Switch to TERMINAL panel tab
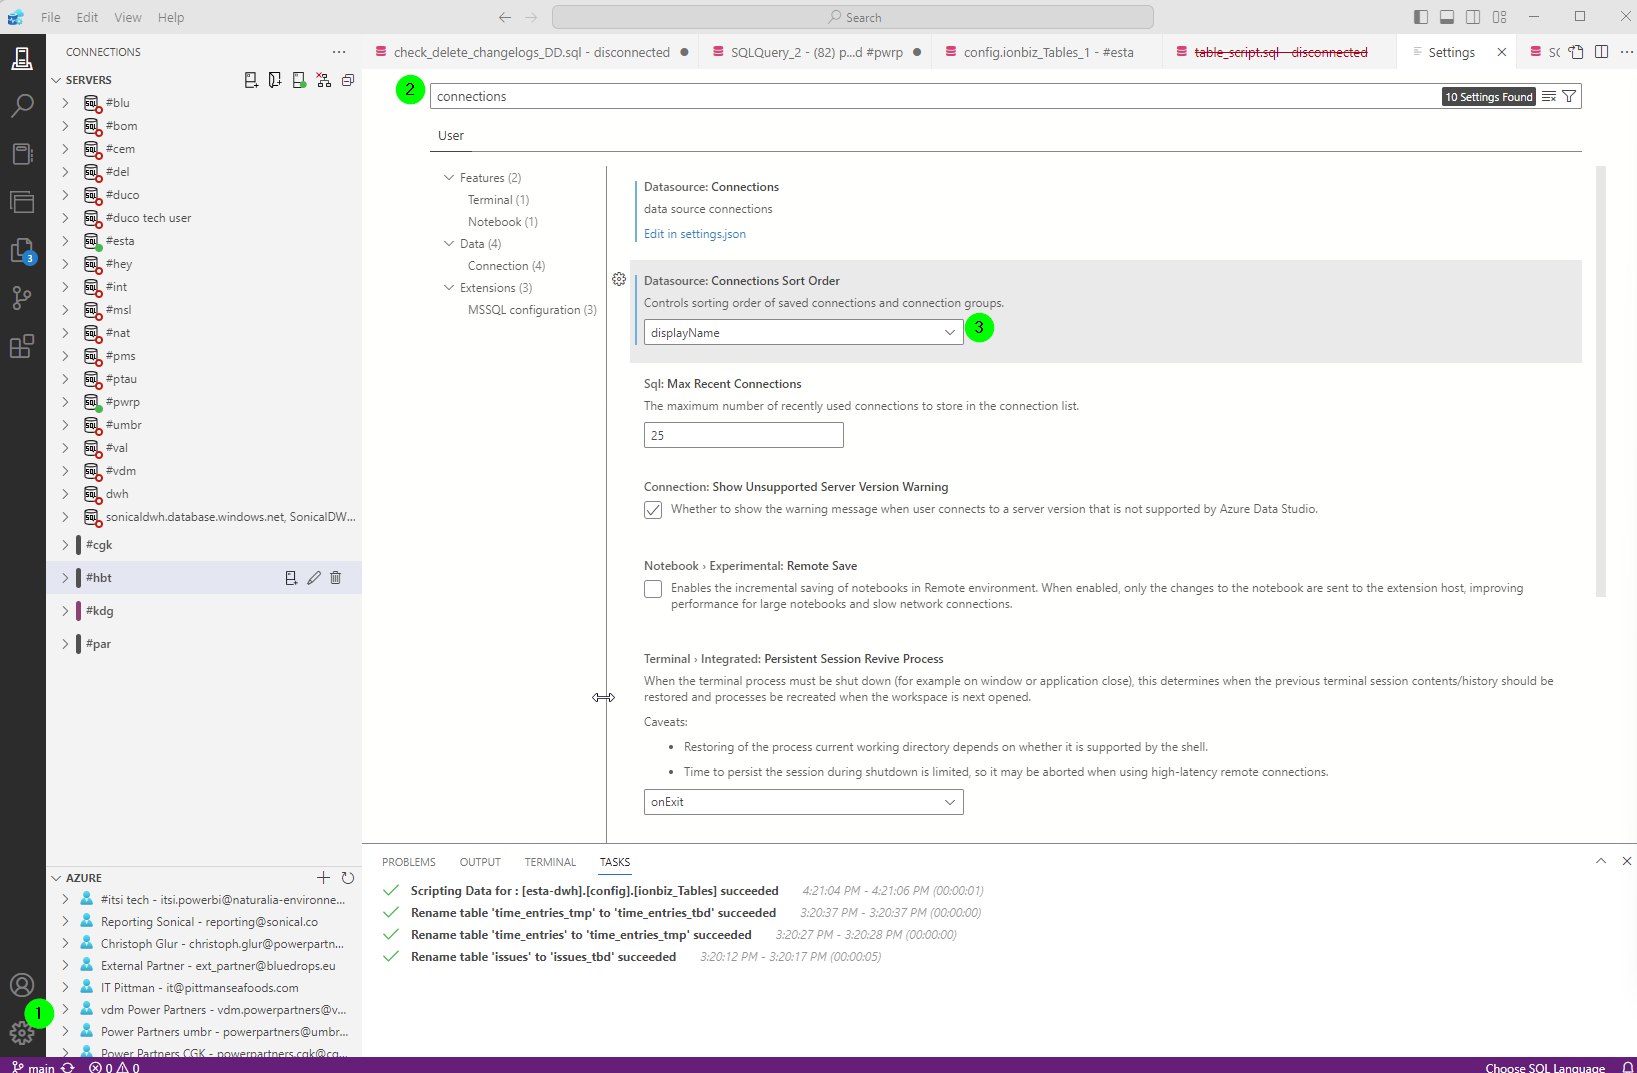The width and height of the screenshot is (1637, 1073). point(550,862)
